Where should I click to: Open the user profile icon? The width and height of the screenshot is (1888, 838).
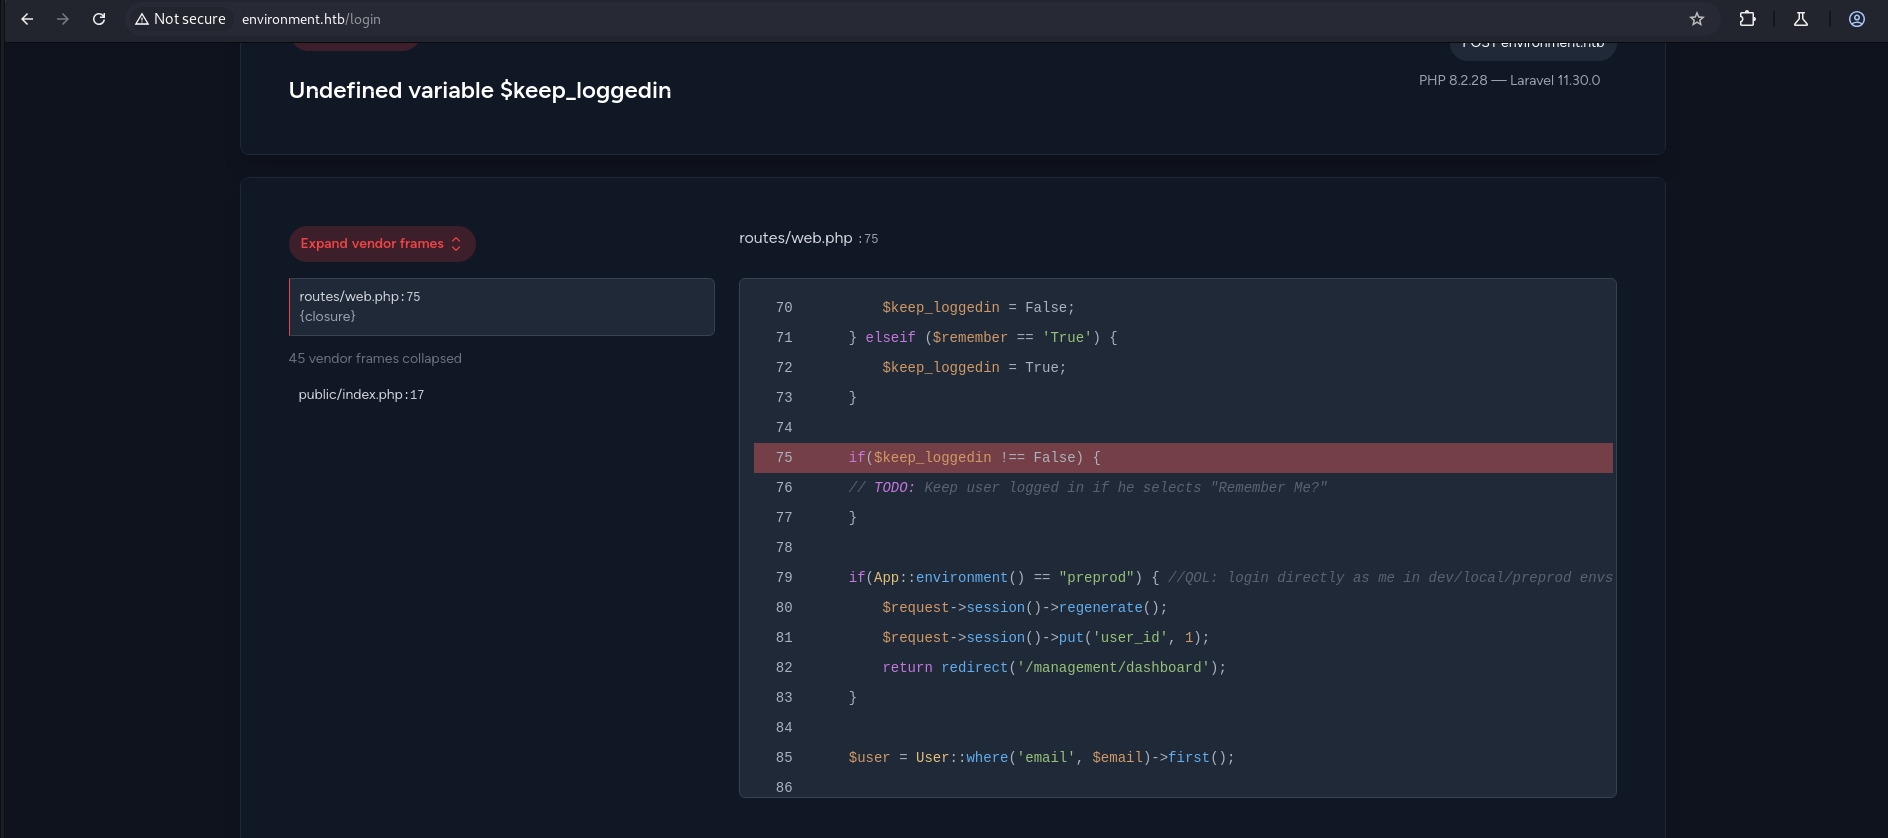coord(1857,19)
